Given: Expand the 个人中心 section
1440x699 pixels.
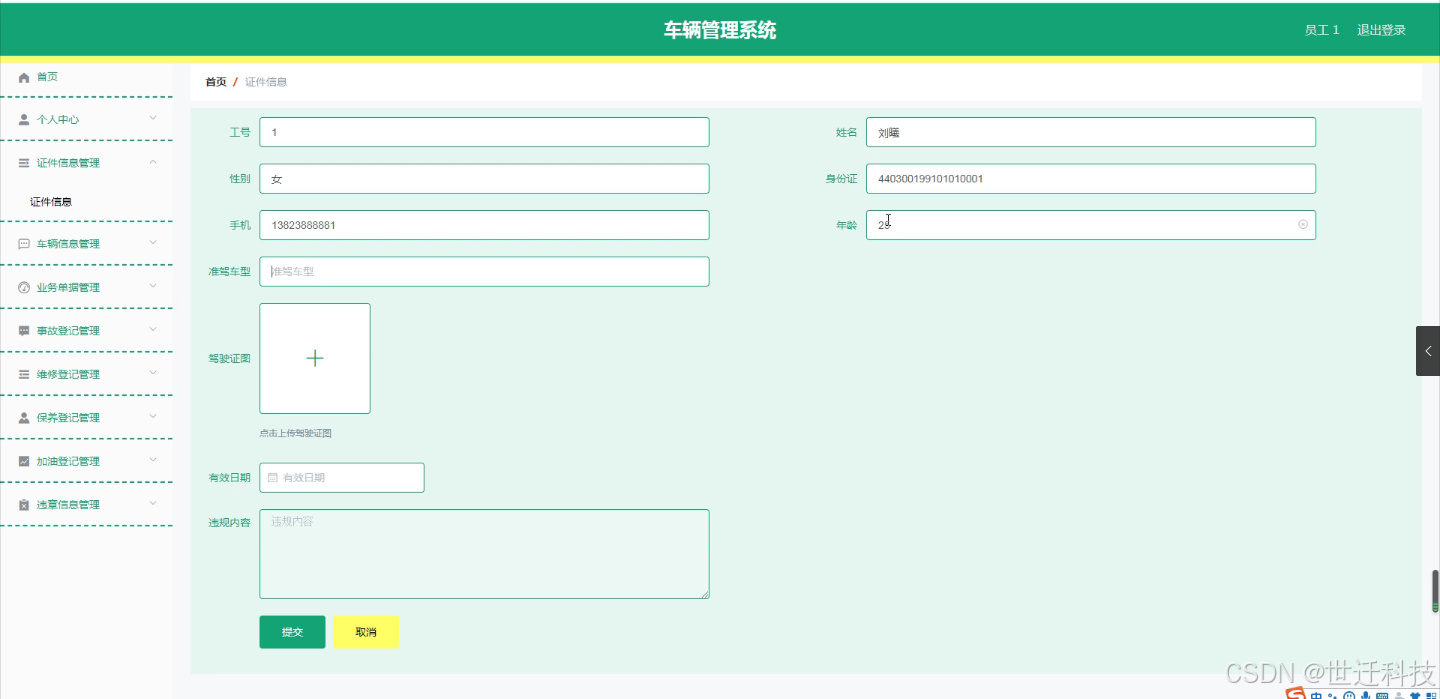Looking at the screenshot, I should 153,119.
